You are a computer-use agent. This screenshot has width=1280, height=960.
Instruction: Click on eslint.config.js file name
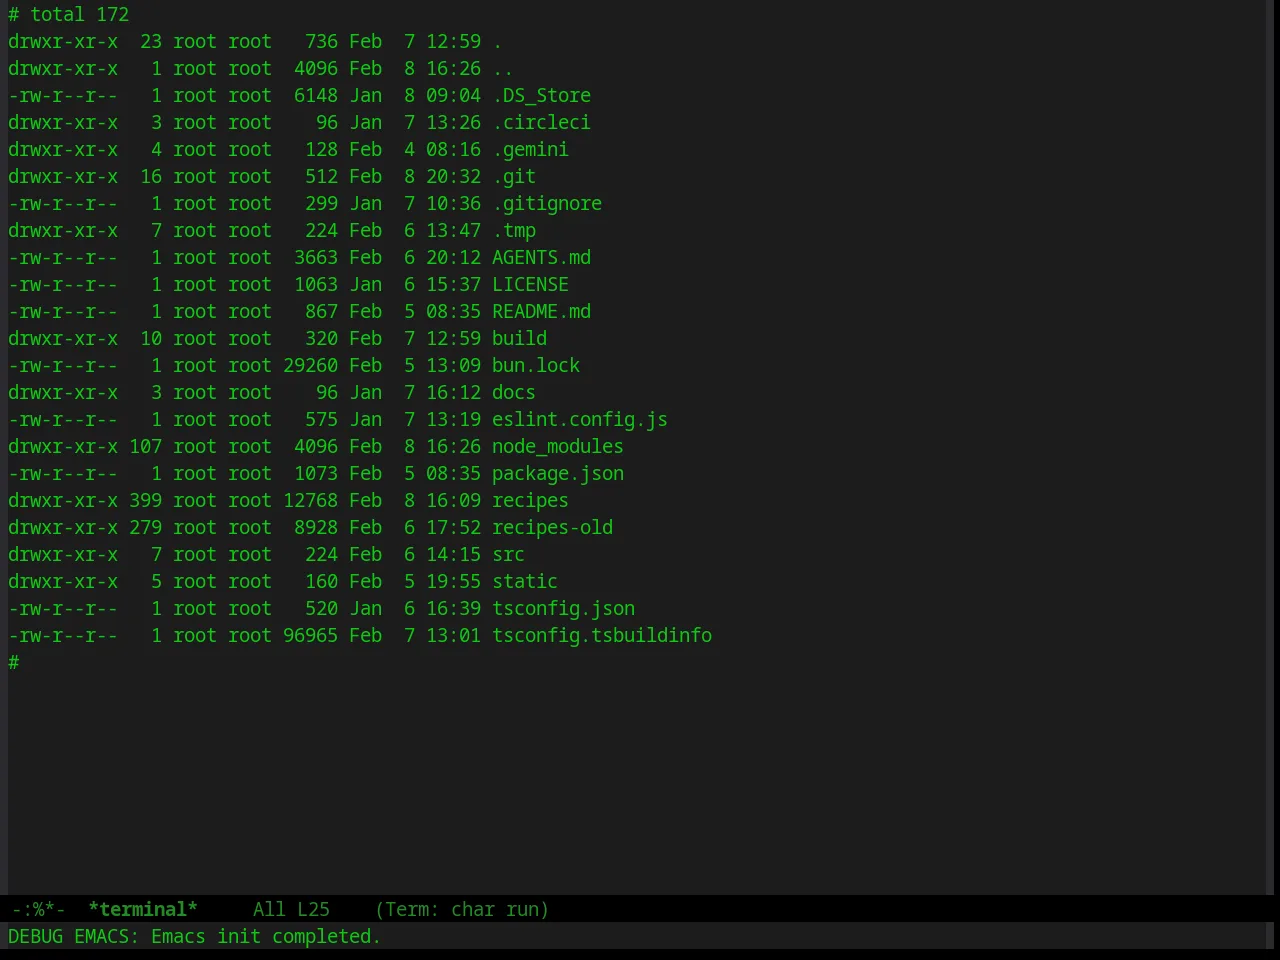(x=580, y=419)
